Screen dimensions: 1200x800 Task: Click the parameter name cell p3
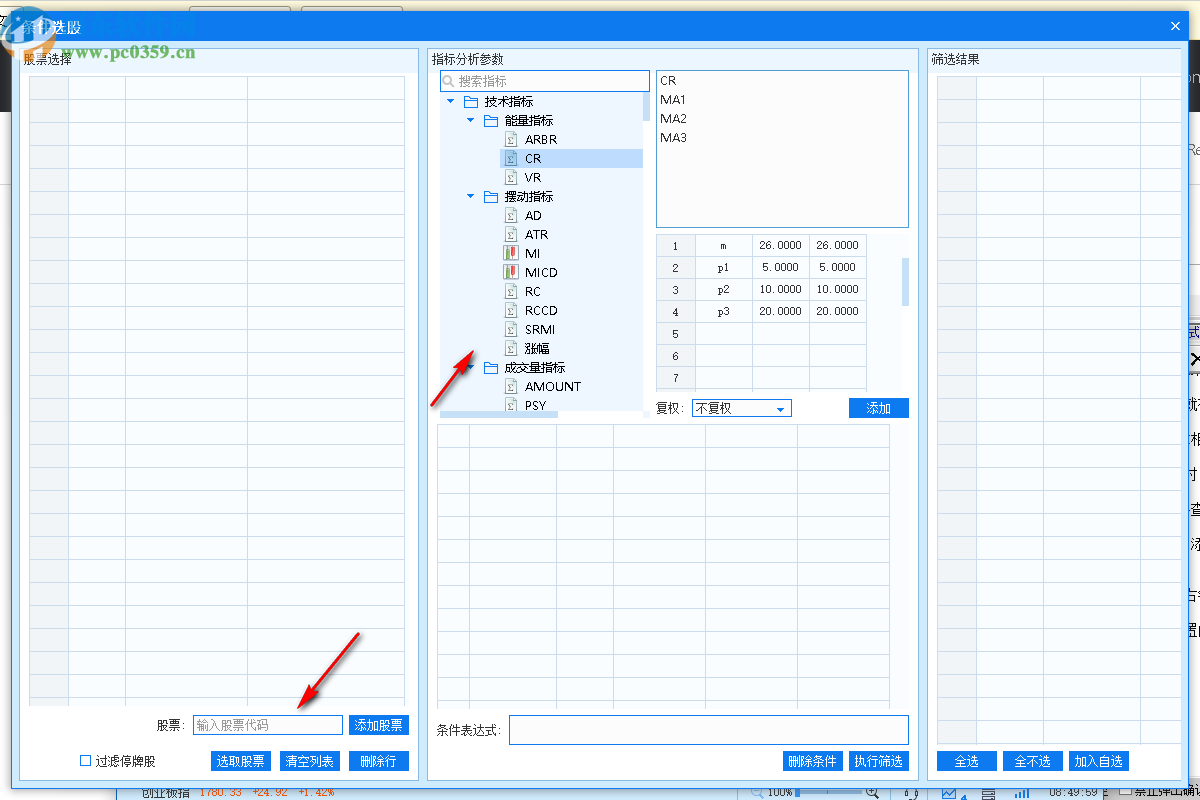tap(724, 311)
